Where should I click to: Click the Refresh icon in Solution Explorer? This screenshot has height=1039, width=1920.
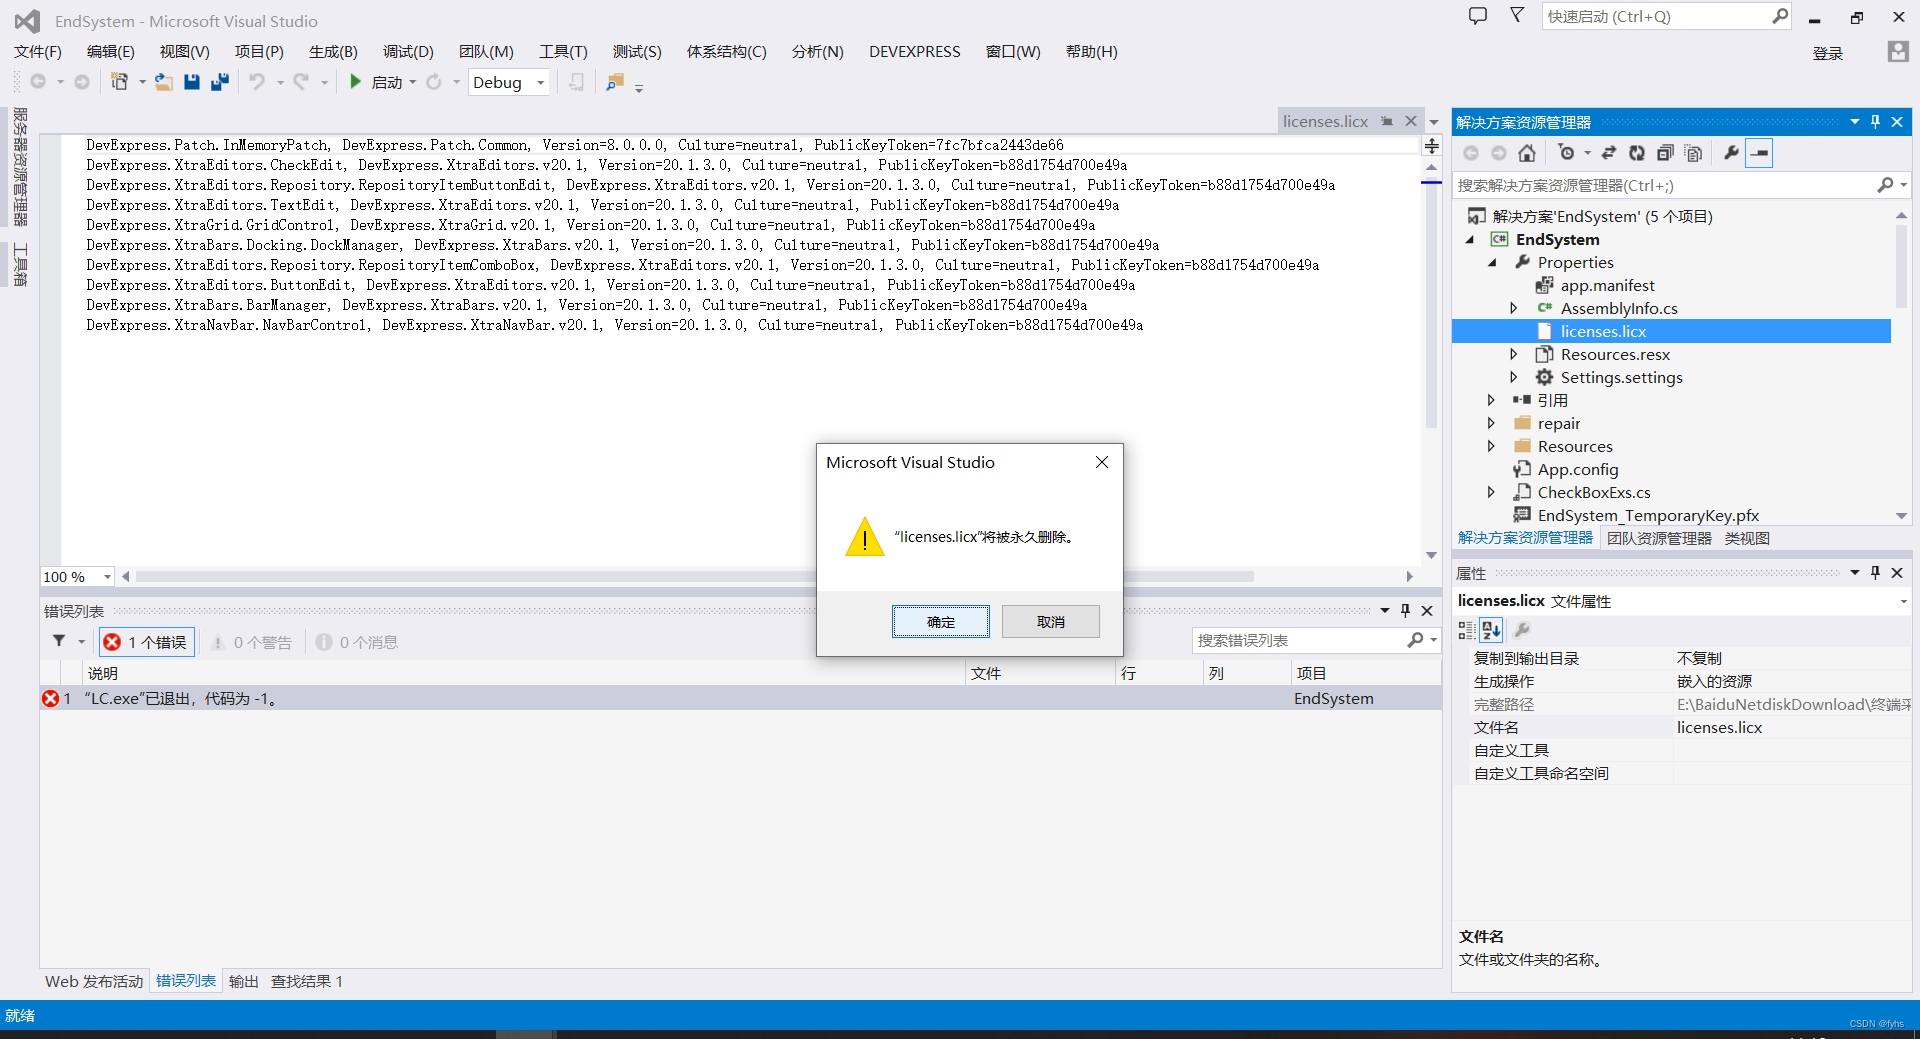tap(1637, 153)
